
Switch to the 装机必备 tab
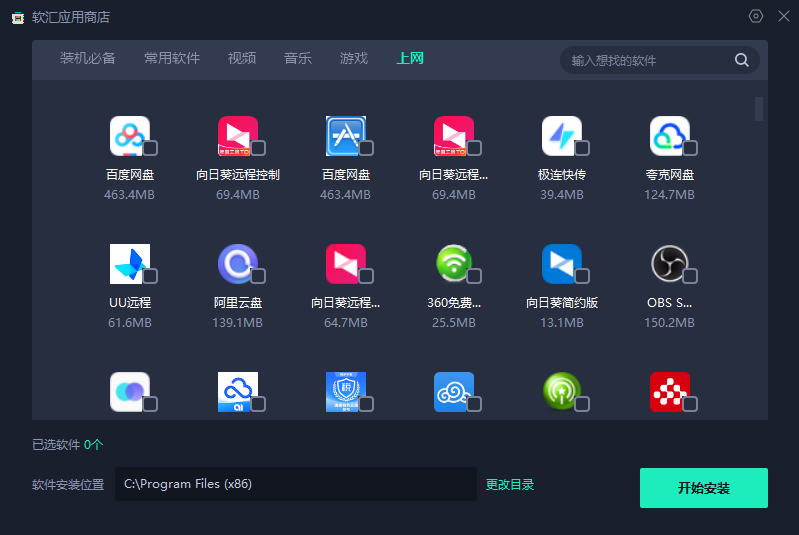pos(88,59)
